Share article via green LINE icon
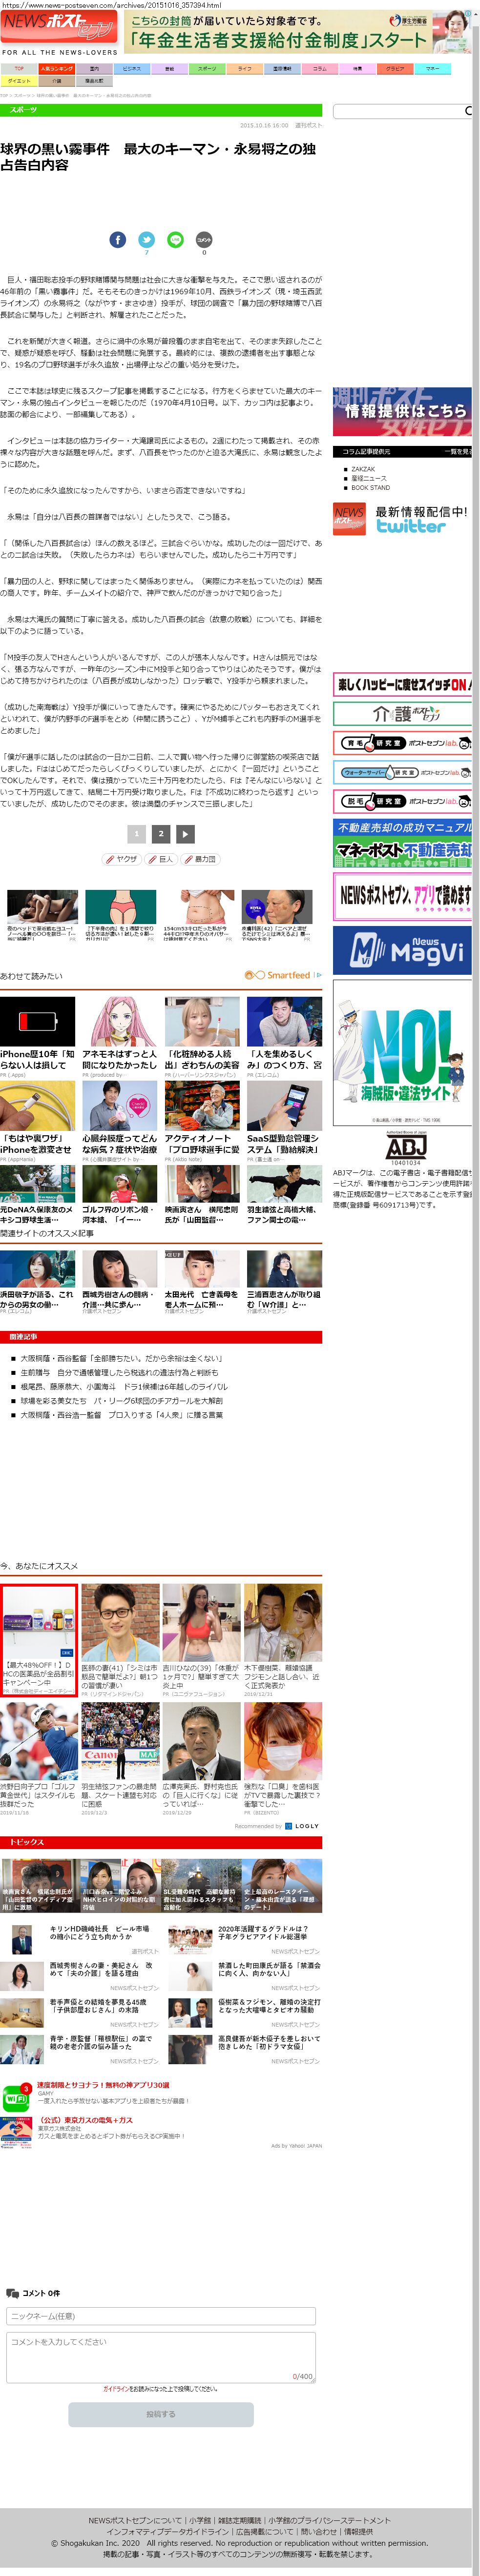Image resolution: width=480 pixels, height=2576 pixels. [175, 239]
